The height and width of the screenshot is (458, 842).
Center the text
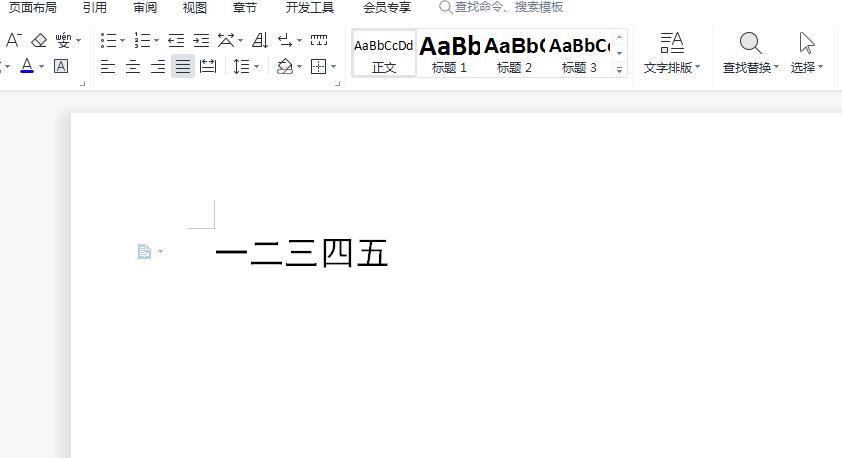coord(133,67)
